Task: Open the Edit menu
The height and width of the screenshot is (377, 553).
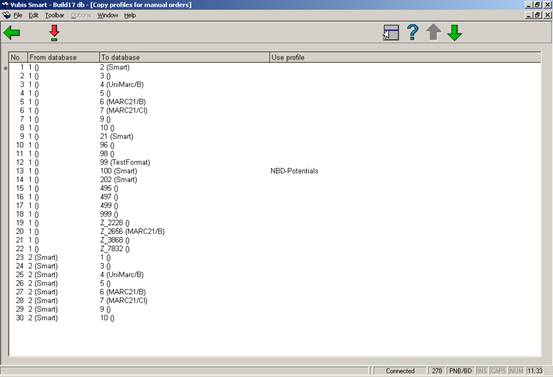Action: pos(34,16)
